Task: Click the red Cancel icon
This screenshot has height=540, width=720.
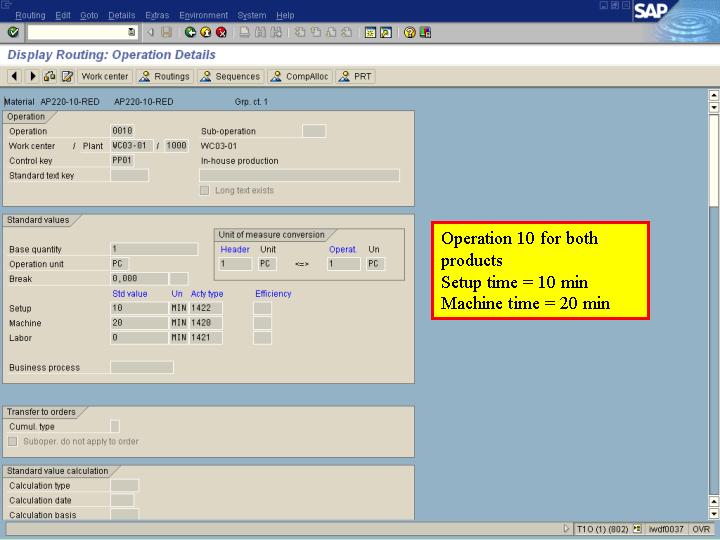Action: pos(221,32)
